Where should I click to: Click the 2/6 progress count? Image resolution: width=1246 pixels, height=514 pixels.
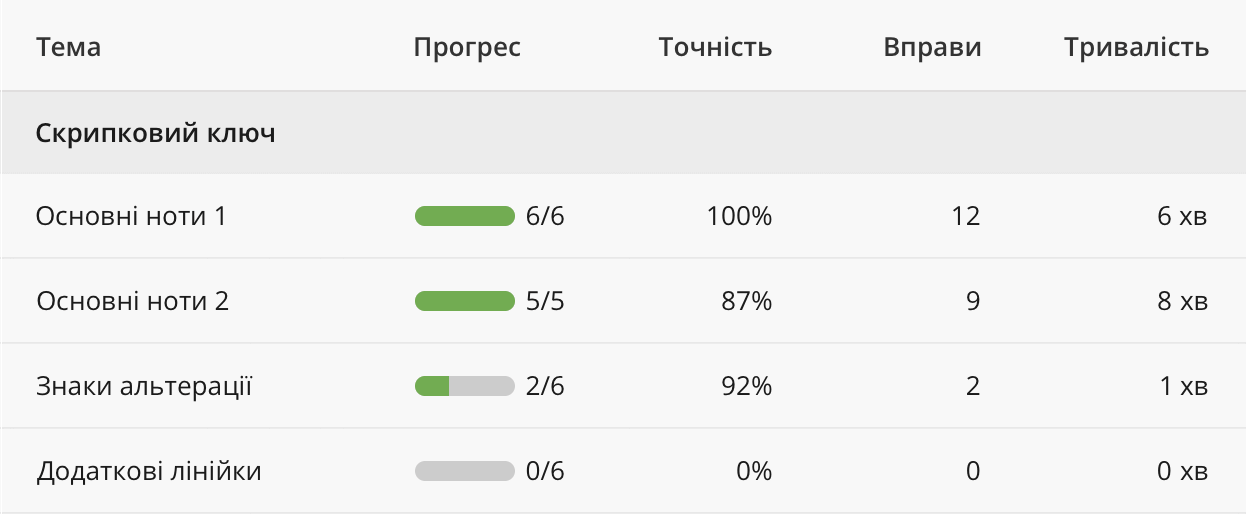pos(545,386)
